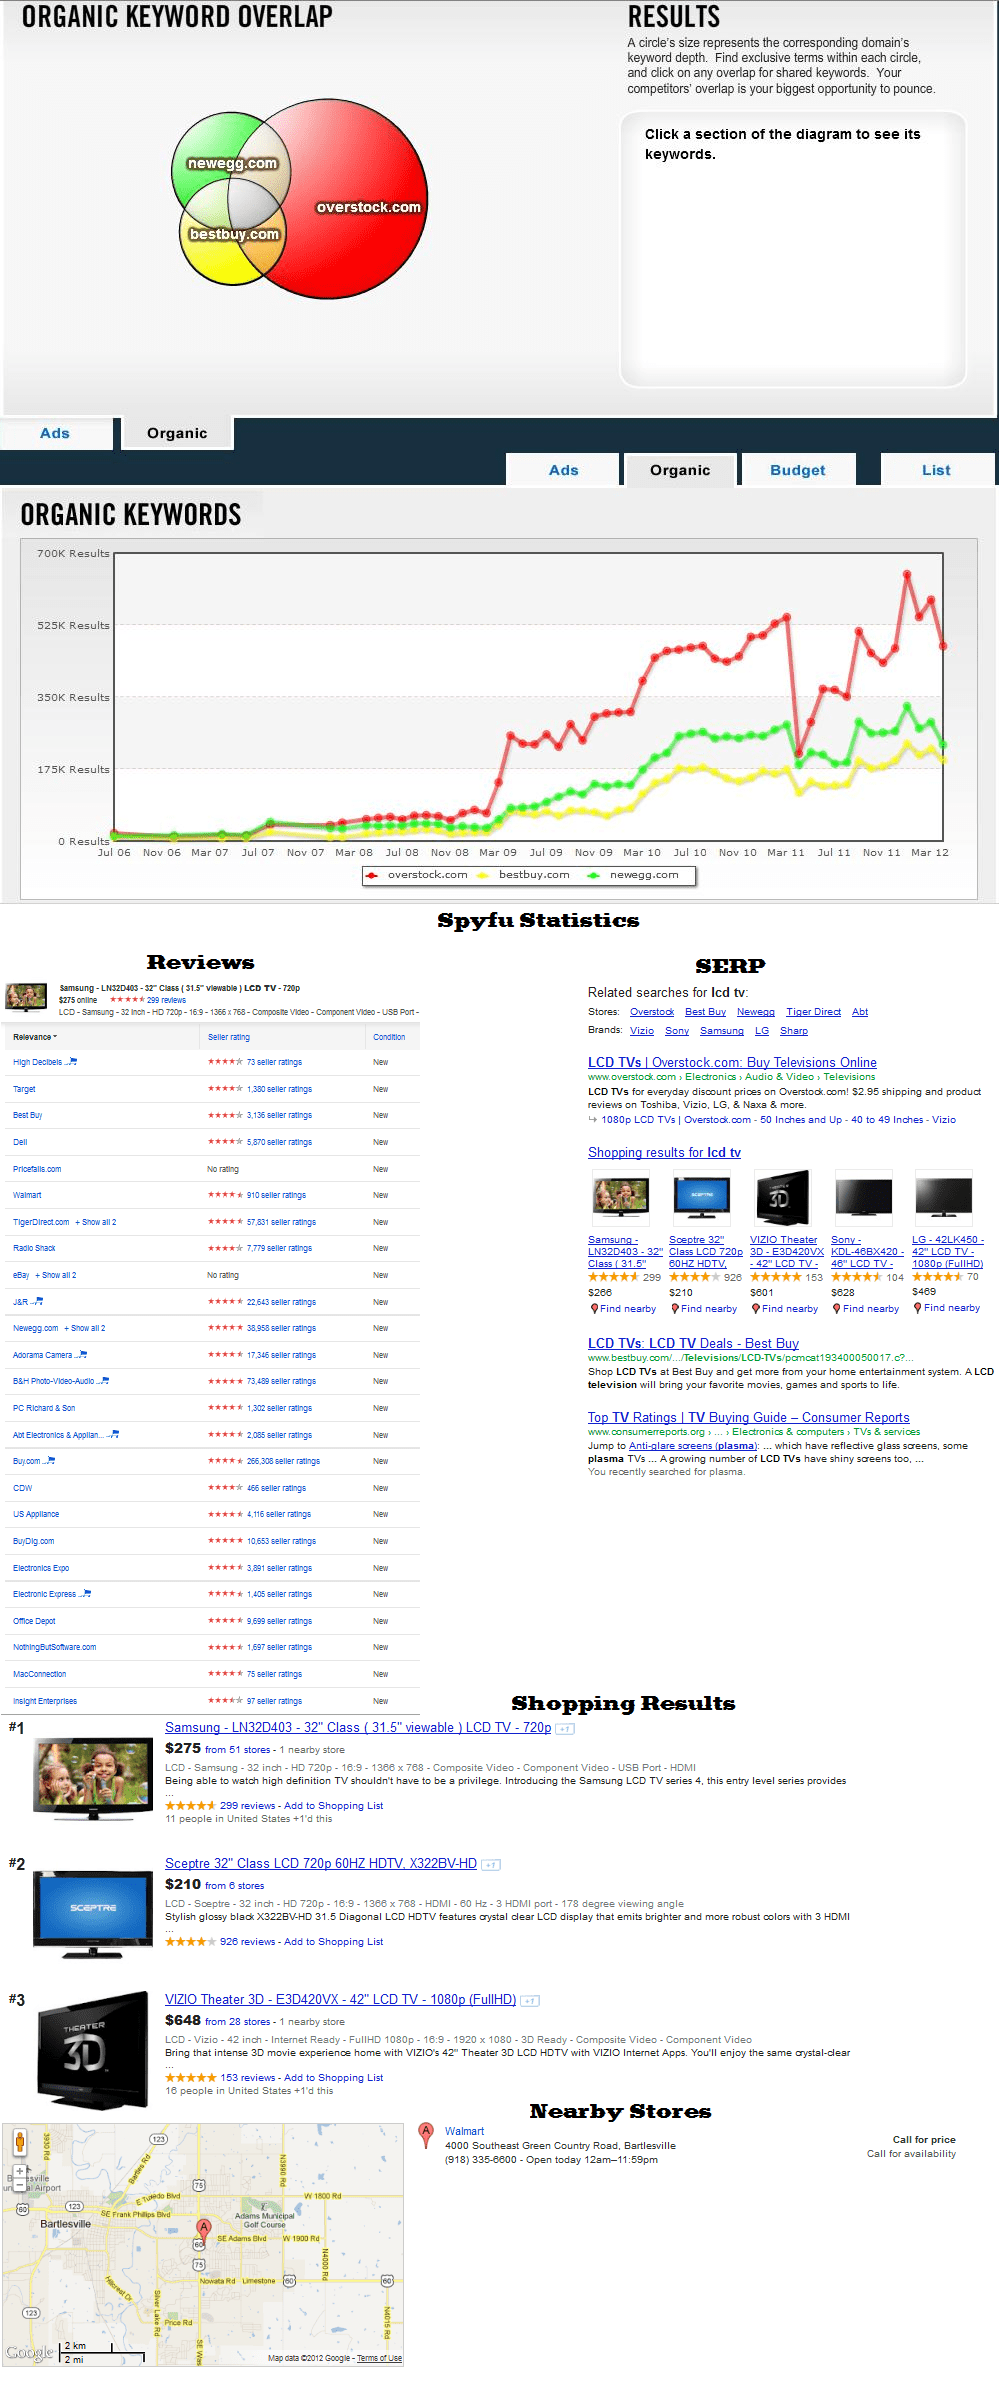
Task: Click Add to Shopping List for Sceptre
Action: 333,1941
